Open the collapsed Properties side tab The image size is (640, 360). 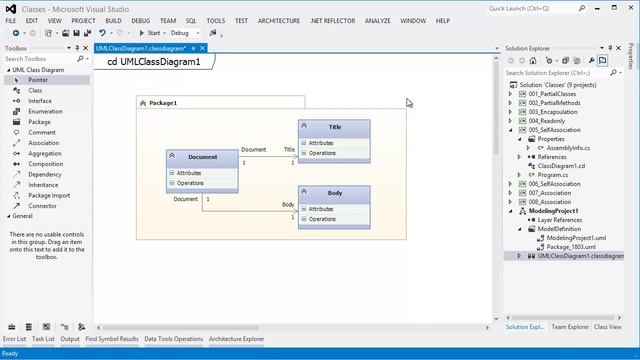coord(631,56)
